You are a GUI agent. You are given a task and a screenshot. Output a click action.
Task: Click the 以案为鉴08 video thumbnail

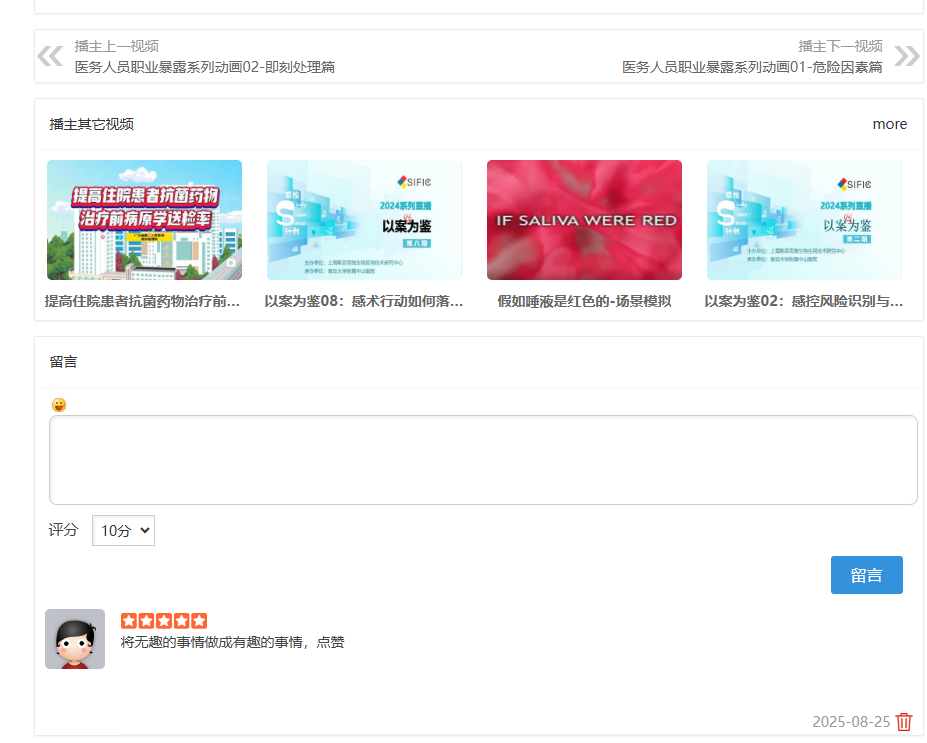point(363,219)
